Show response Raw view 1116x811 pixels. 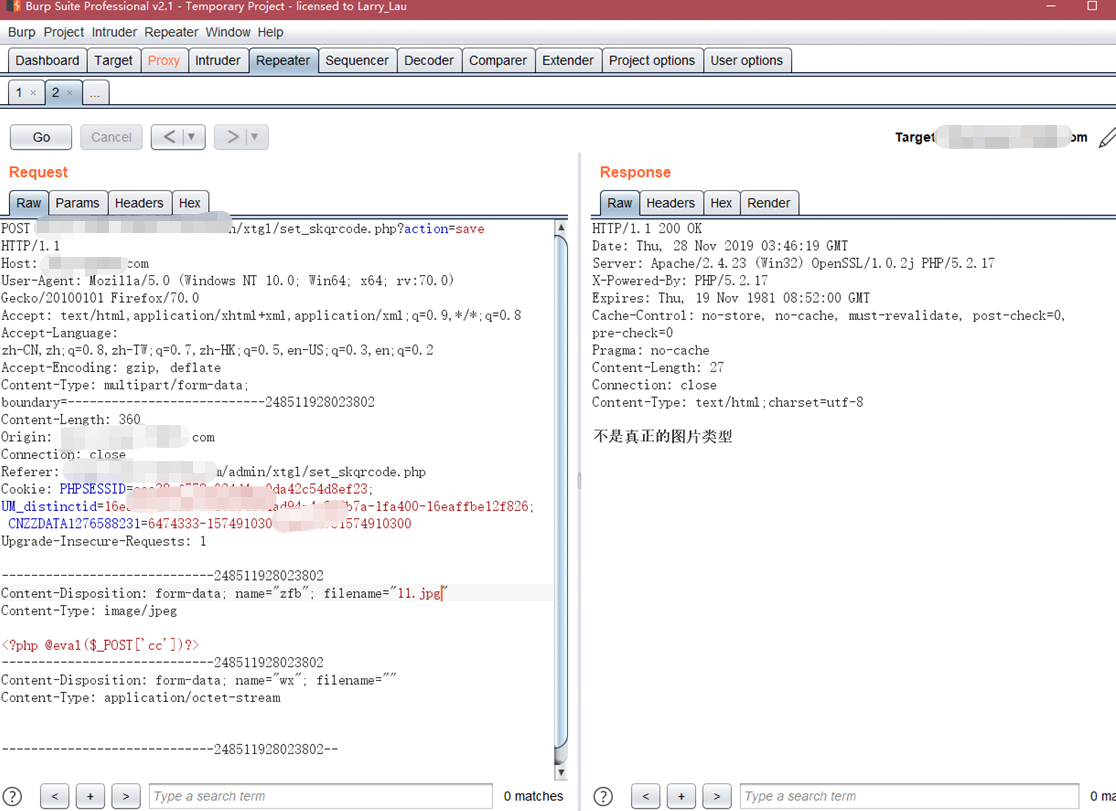[619, 203]
